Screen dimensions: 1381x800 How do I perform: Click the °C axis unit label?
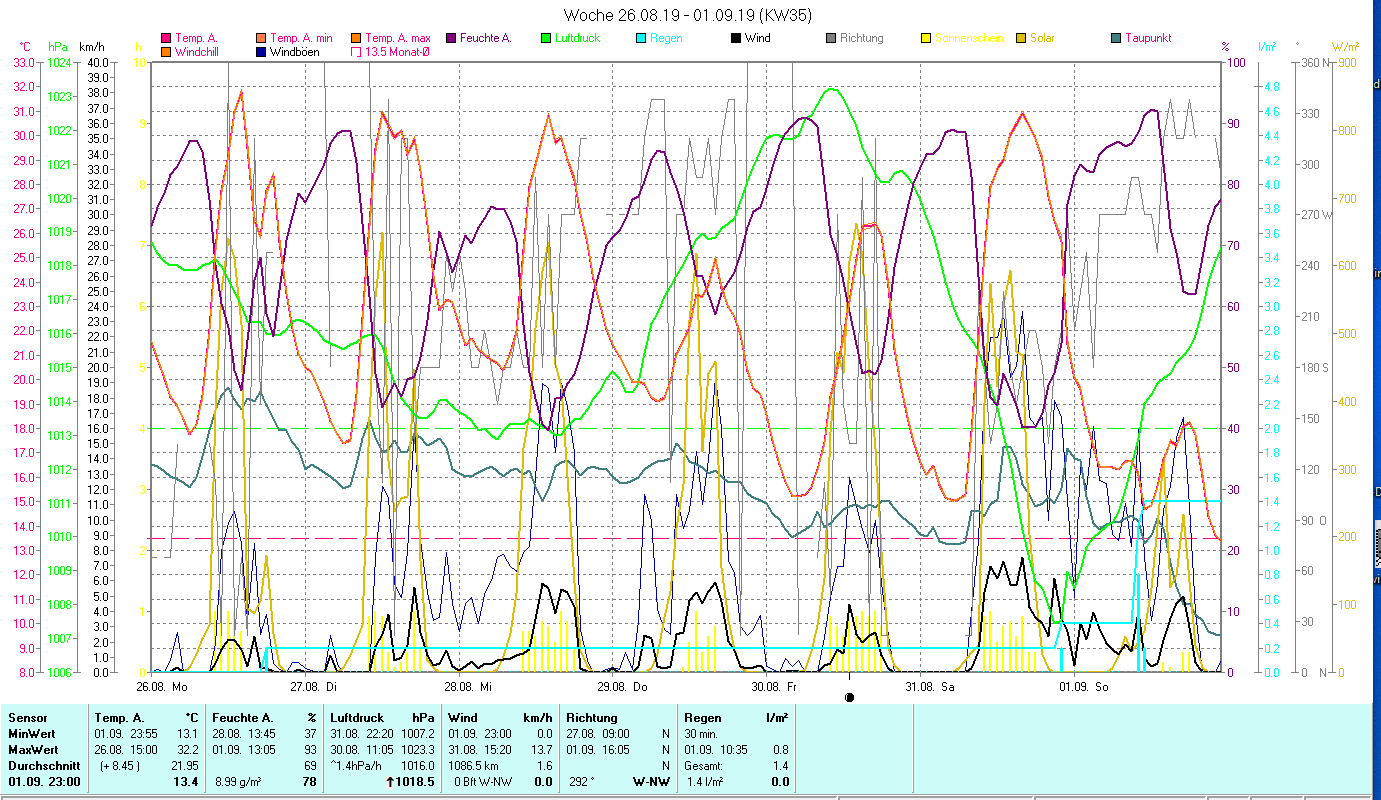coord(25,46)
